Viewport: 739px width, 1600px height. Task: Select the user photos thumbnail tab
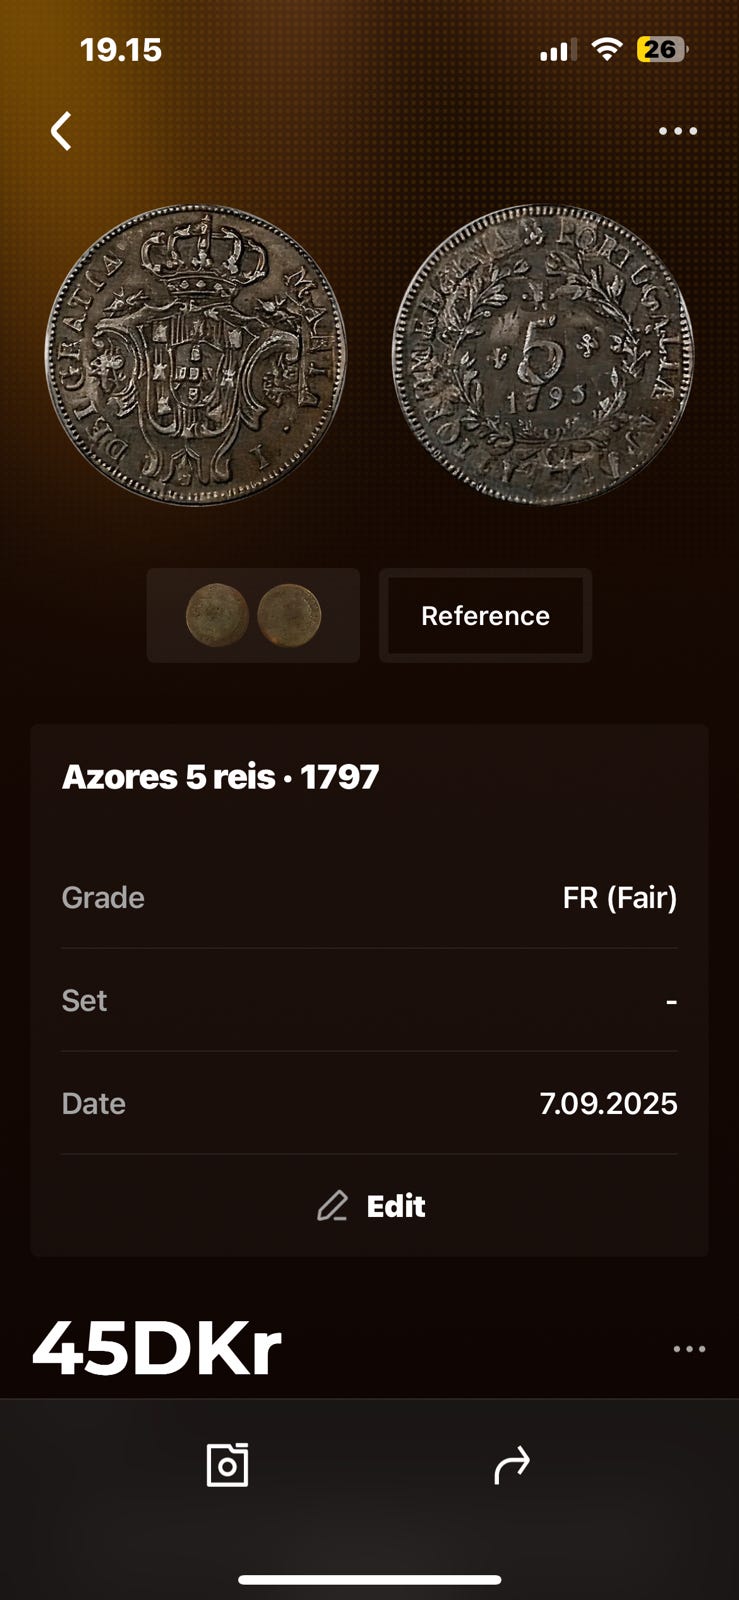coord(253,616)
